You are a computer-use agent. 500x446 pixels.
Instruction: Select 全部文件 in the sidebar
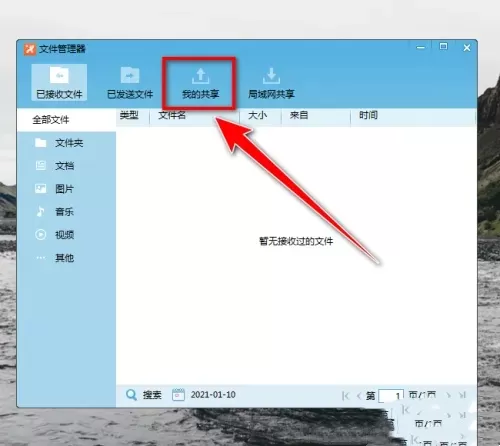[66, 120]
